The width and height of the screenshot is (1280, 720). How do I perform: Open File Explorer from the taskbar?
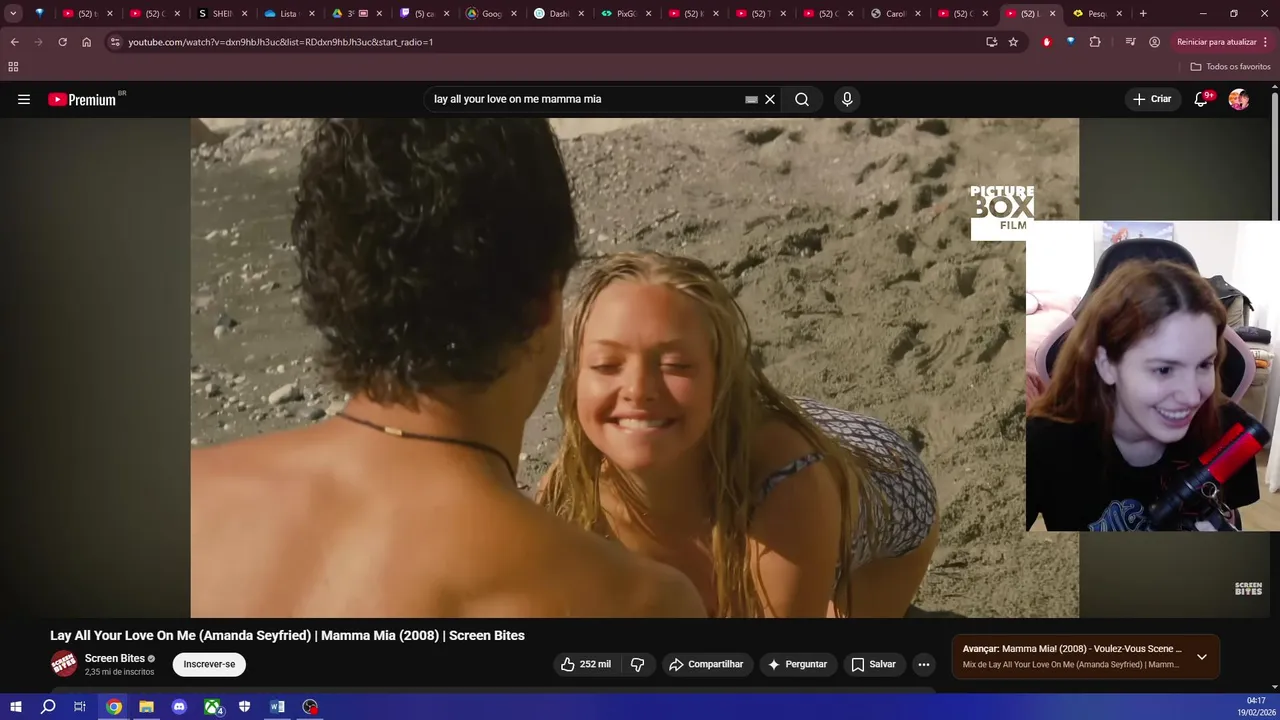pyautogui.click(x=146, y=707)
